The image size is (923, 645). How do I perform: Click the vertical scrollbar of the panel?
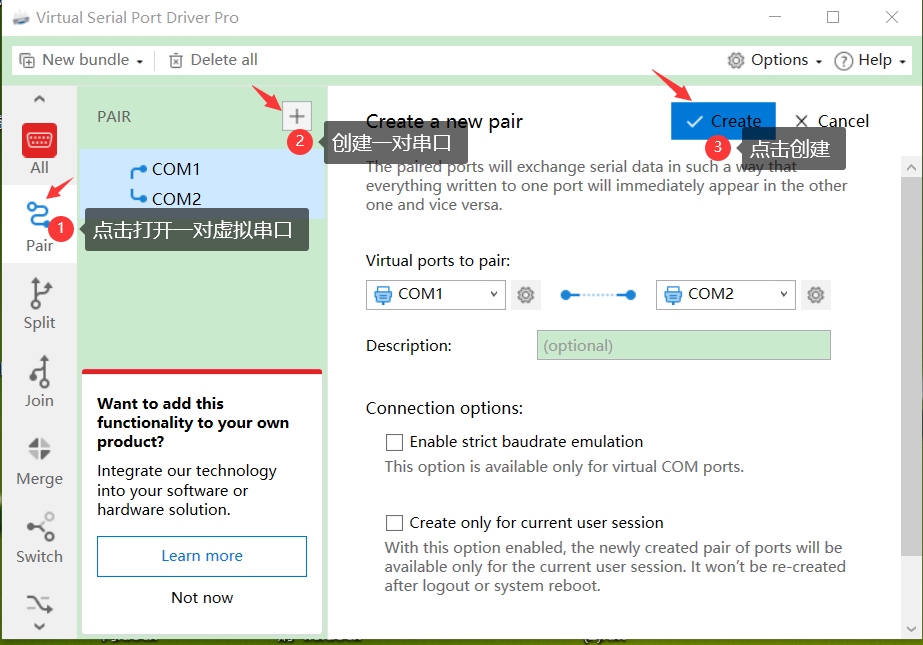click(911, 365)
